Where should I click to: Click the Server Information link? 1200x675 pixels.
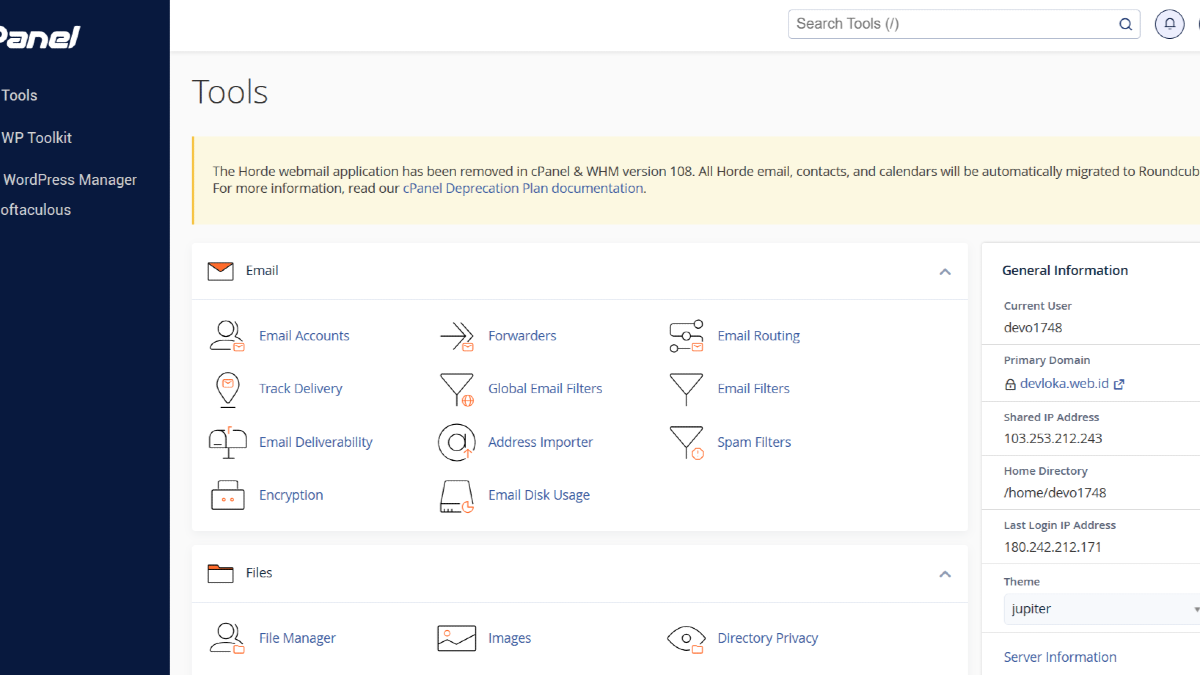tap(1060, 657)
